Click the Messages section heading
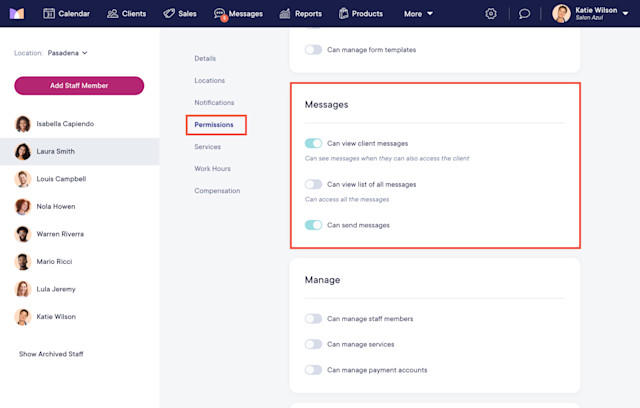640x408 pixels. coord(327,105)
